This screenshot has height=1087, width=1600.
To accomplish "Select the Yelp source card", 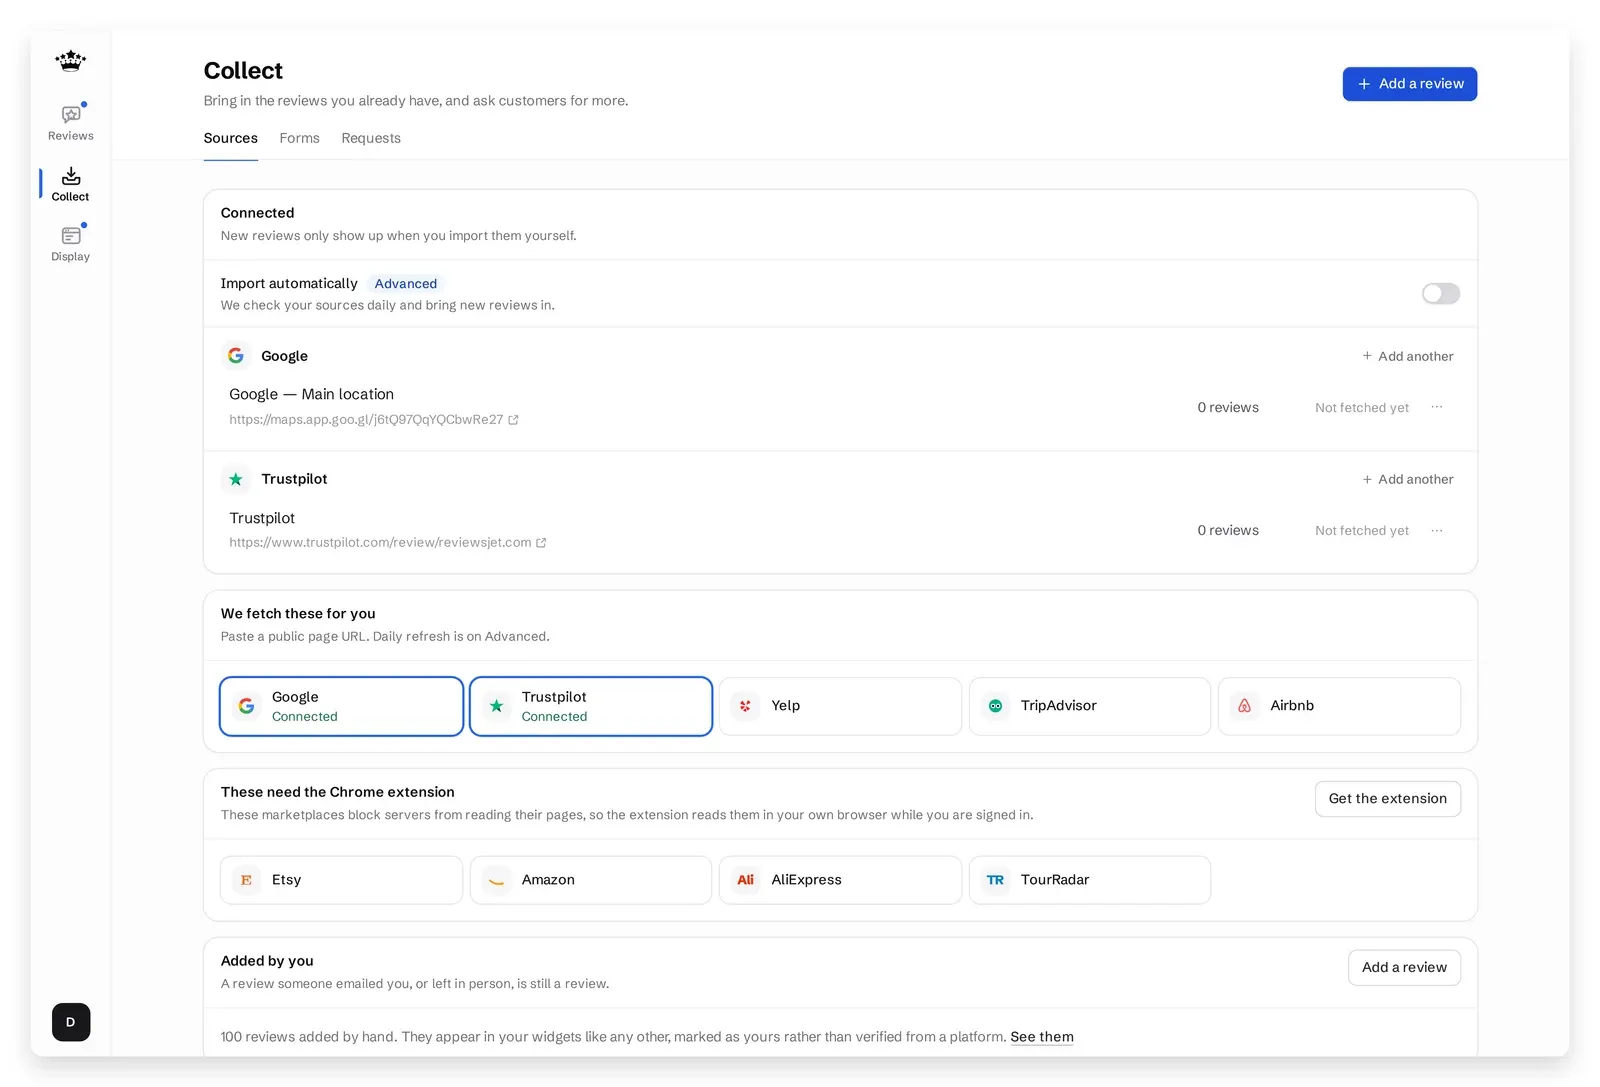I will click(x=840, y=706).
